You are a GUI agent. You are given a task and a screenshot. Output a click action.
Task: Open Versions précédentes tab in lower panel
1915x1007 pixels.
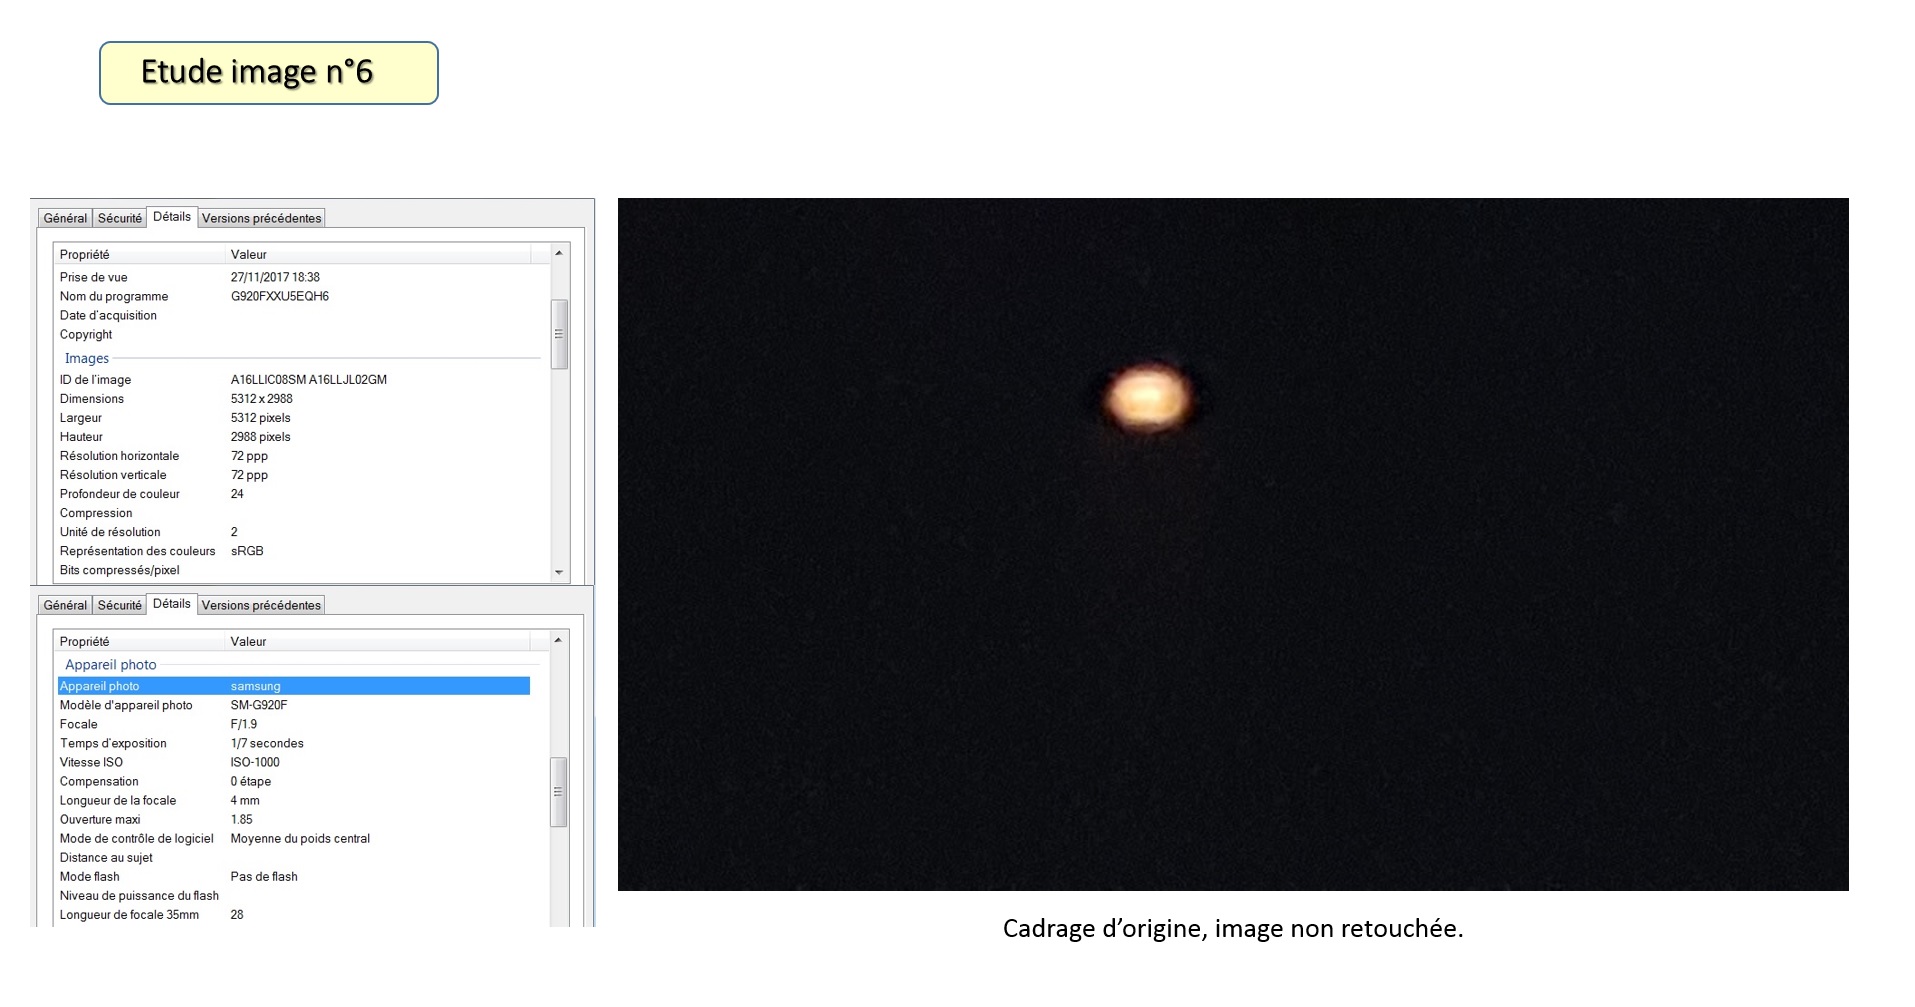point(262,605)
